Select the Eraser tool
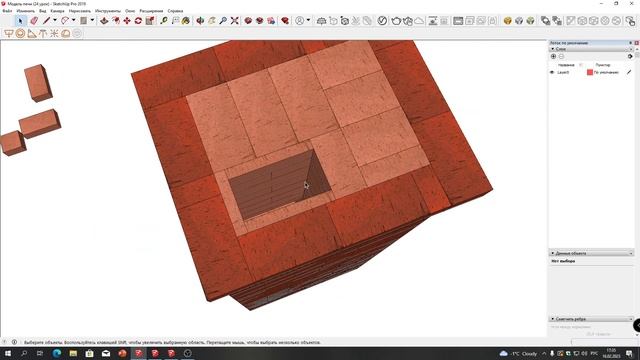 click(x=34, y=20)
